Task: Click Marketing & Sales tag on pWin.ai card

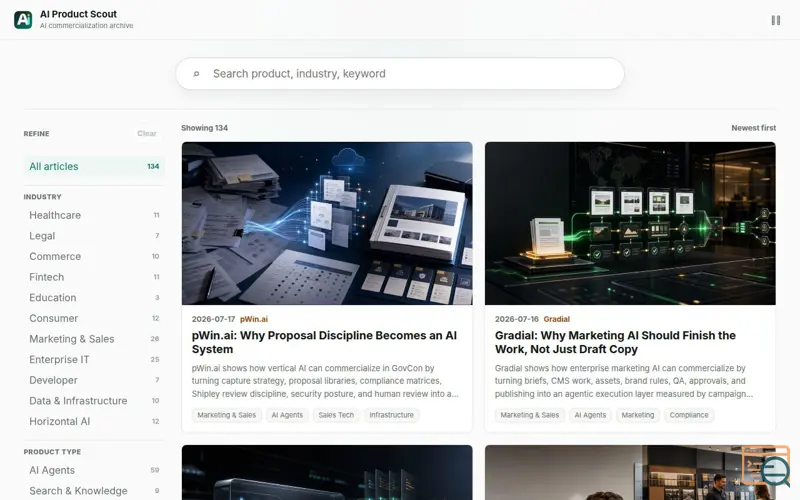Action: (227, 415)
